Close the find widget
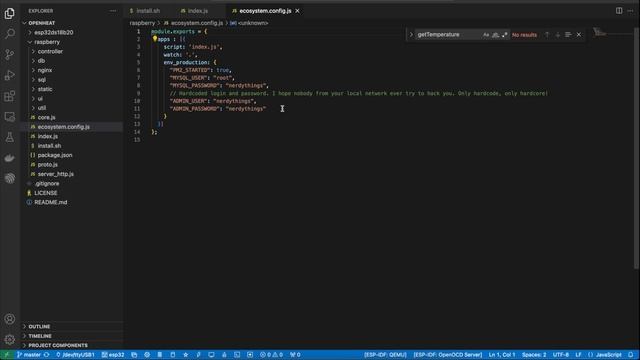 coord(579,35)
